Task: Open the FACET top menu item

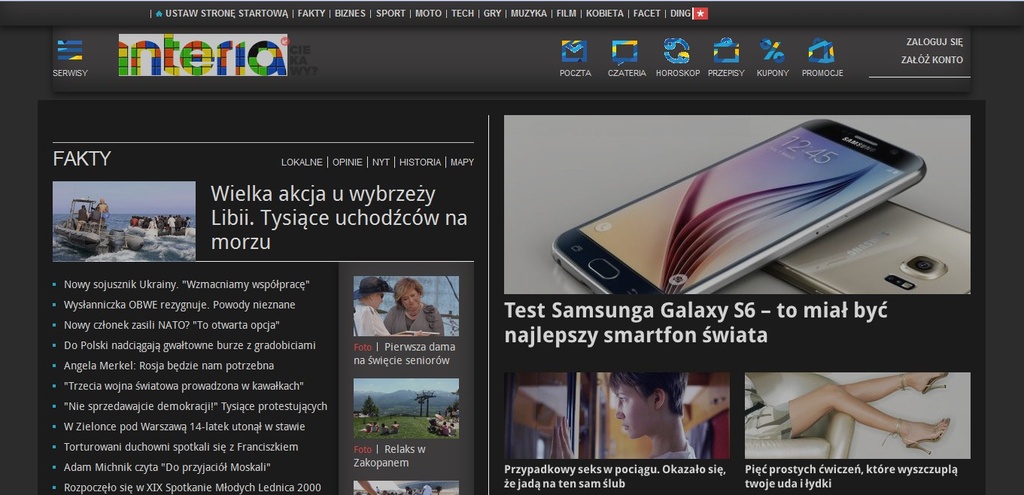Action: tap(647, 13)
